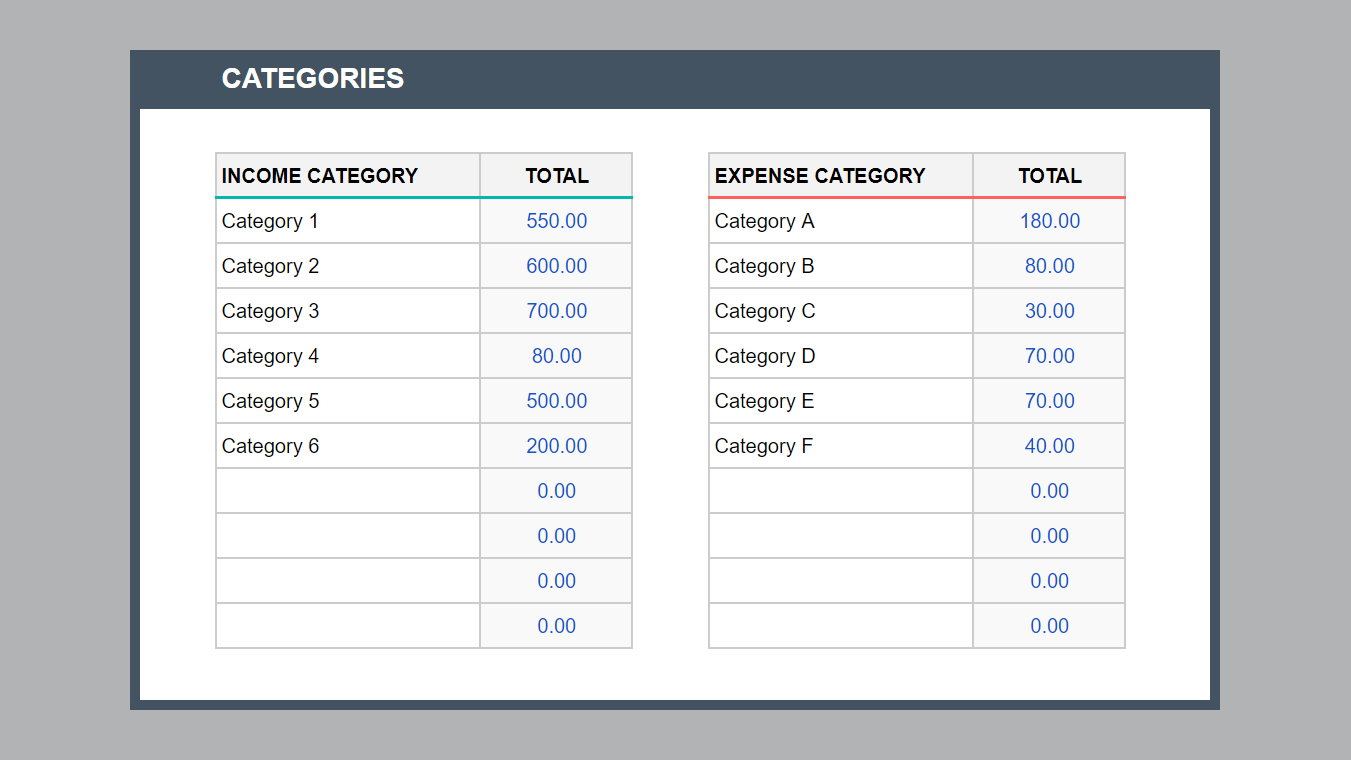Viewport: 1351px width, 760px height.
Task: Click the Category 4 total of 80.00
Action: pos(556,356)
